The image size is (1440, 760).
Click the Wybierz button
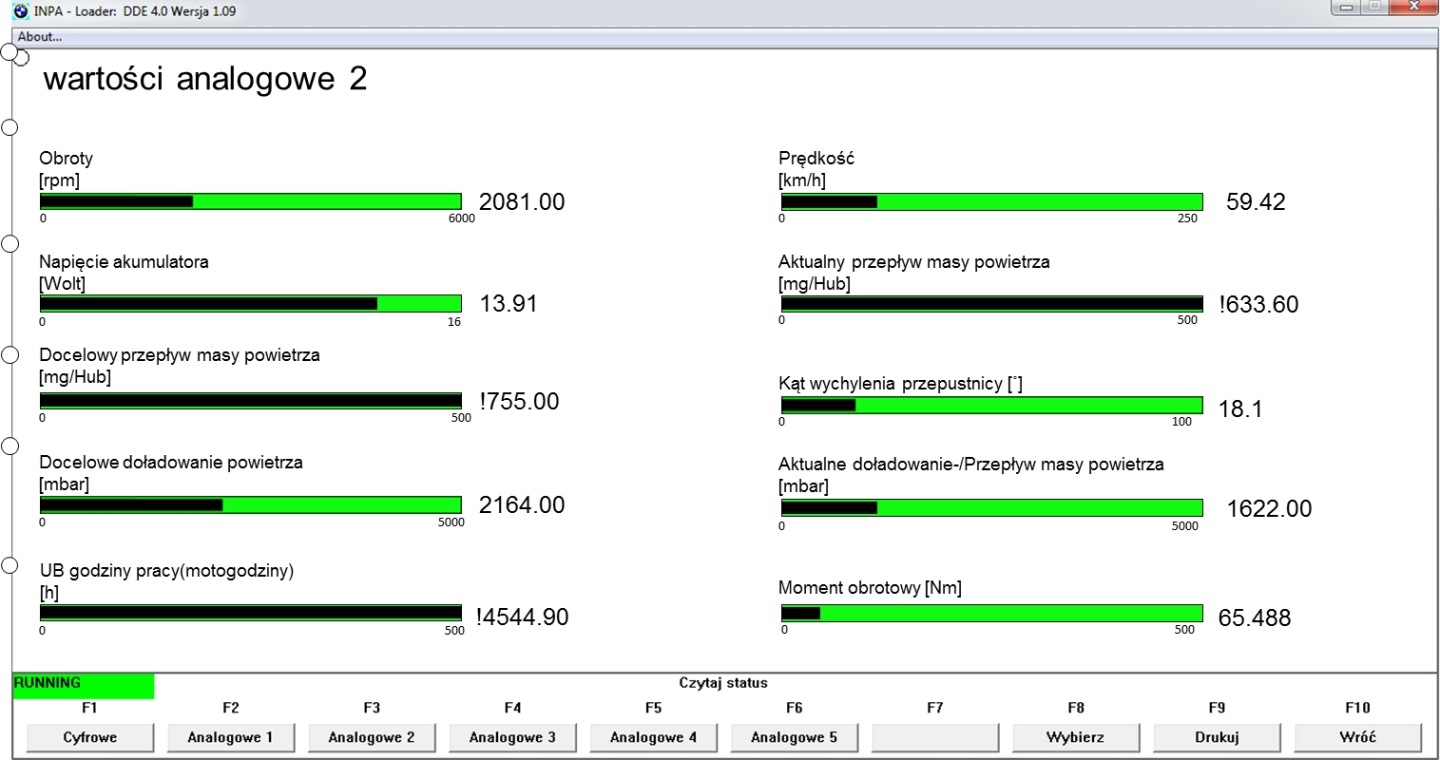[x=1076, y=738]
